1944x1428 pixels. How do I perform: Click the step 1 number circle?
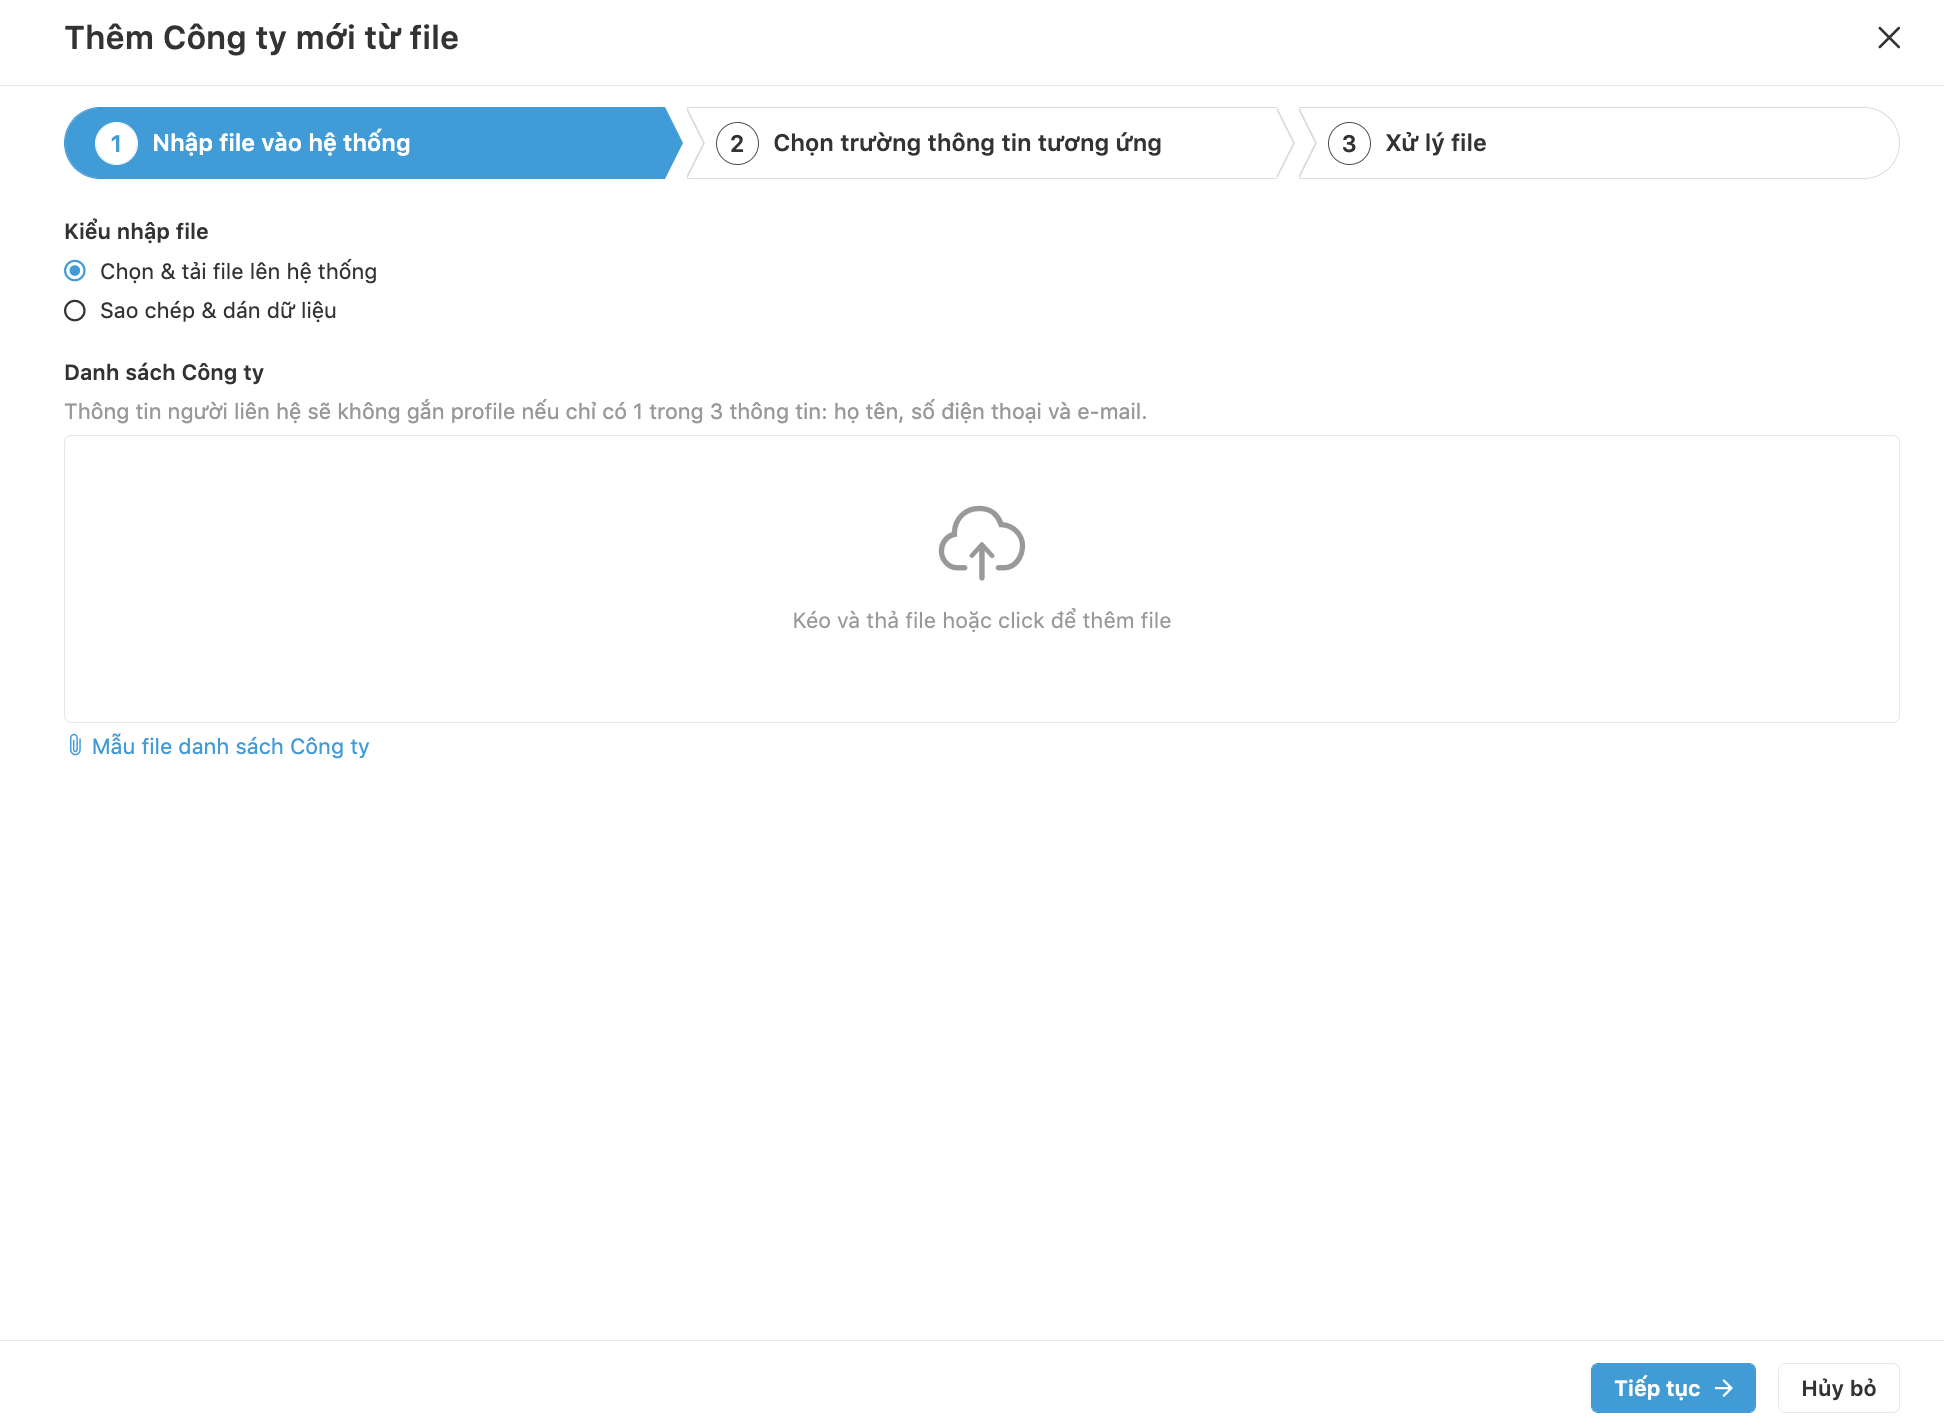point(116,143)
